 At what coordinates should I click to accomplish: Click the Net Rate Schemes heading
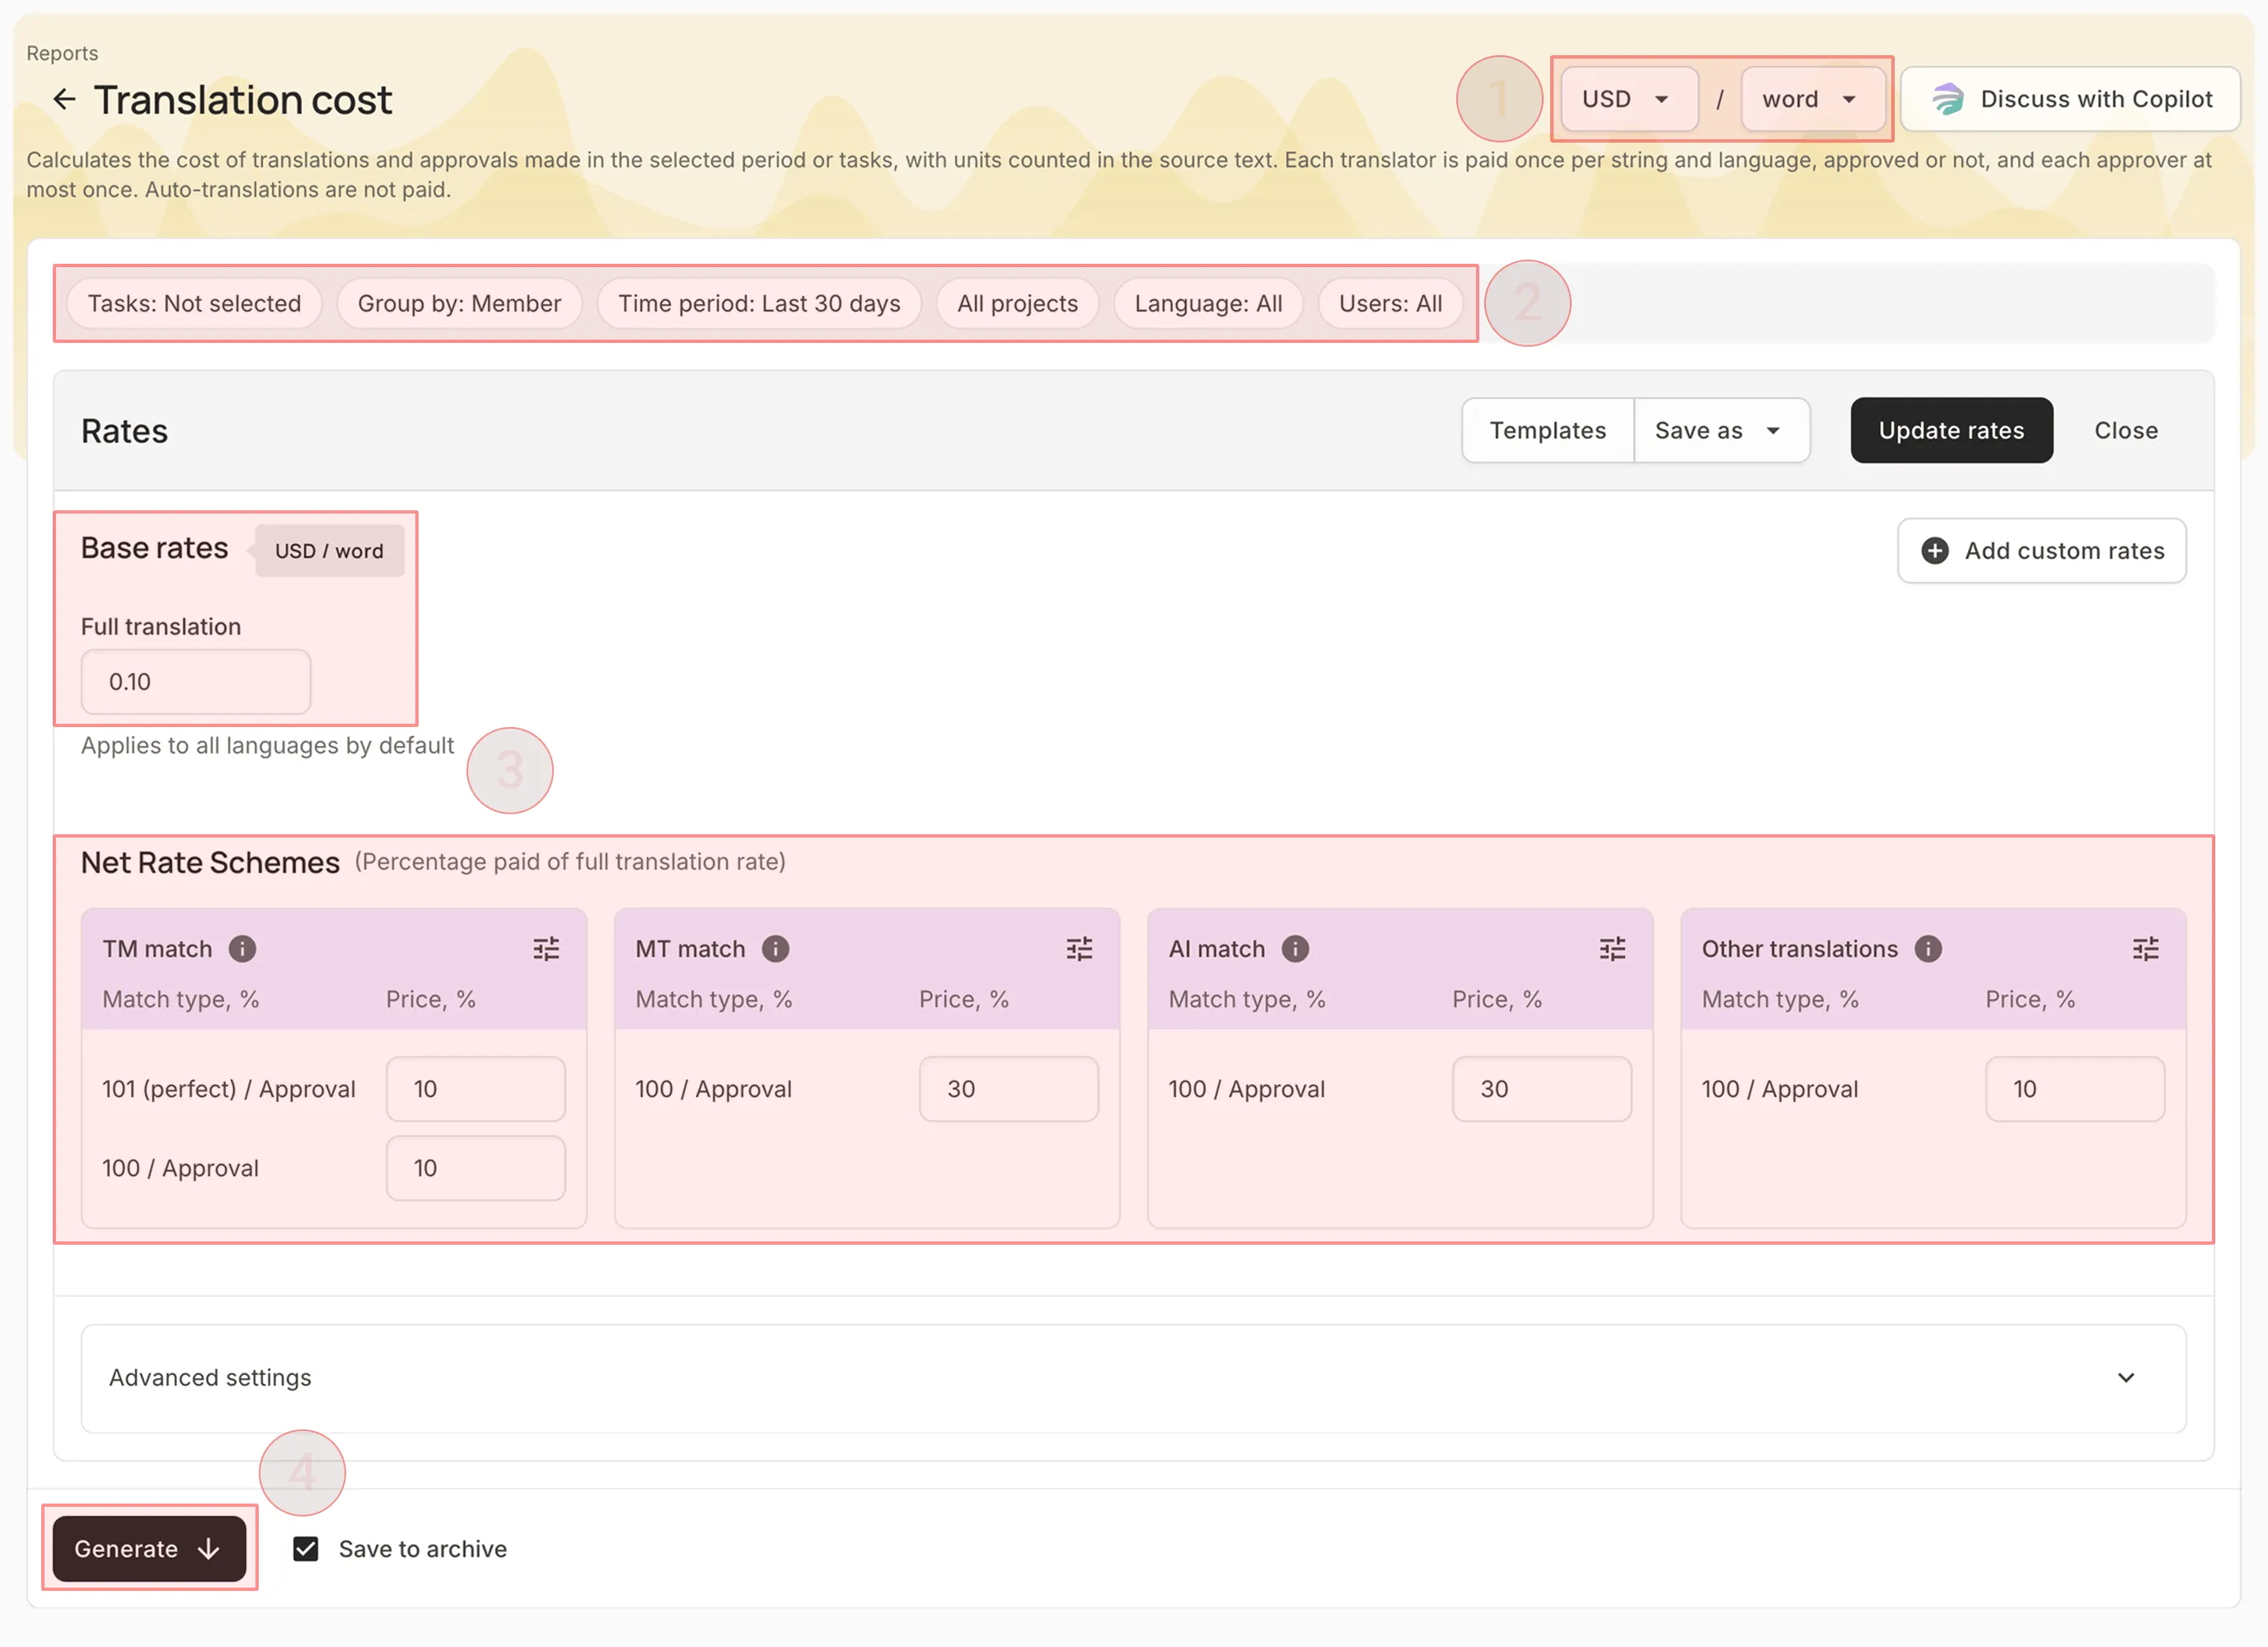(x=210, y=862)
